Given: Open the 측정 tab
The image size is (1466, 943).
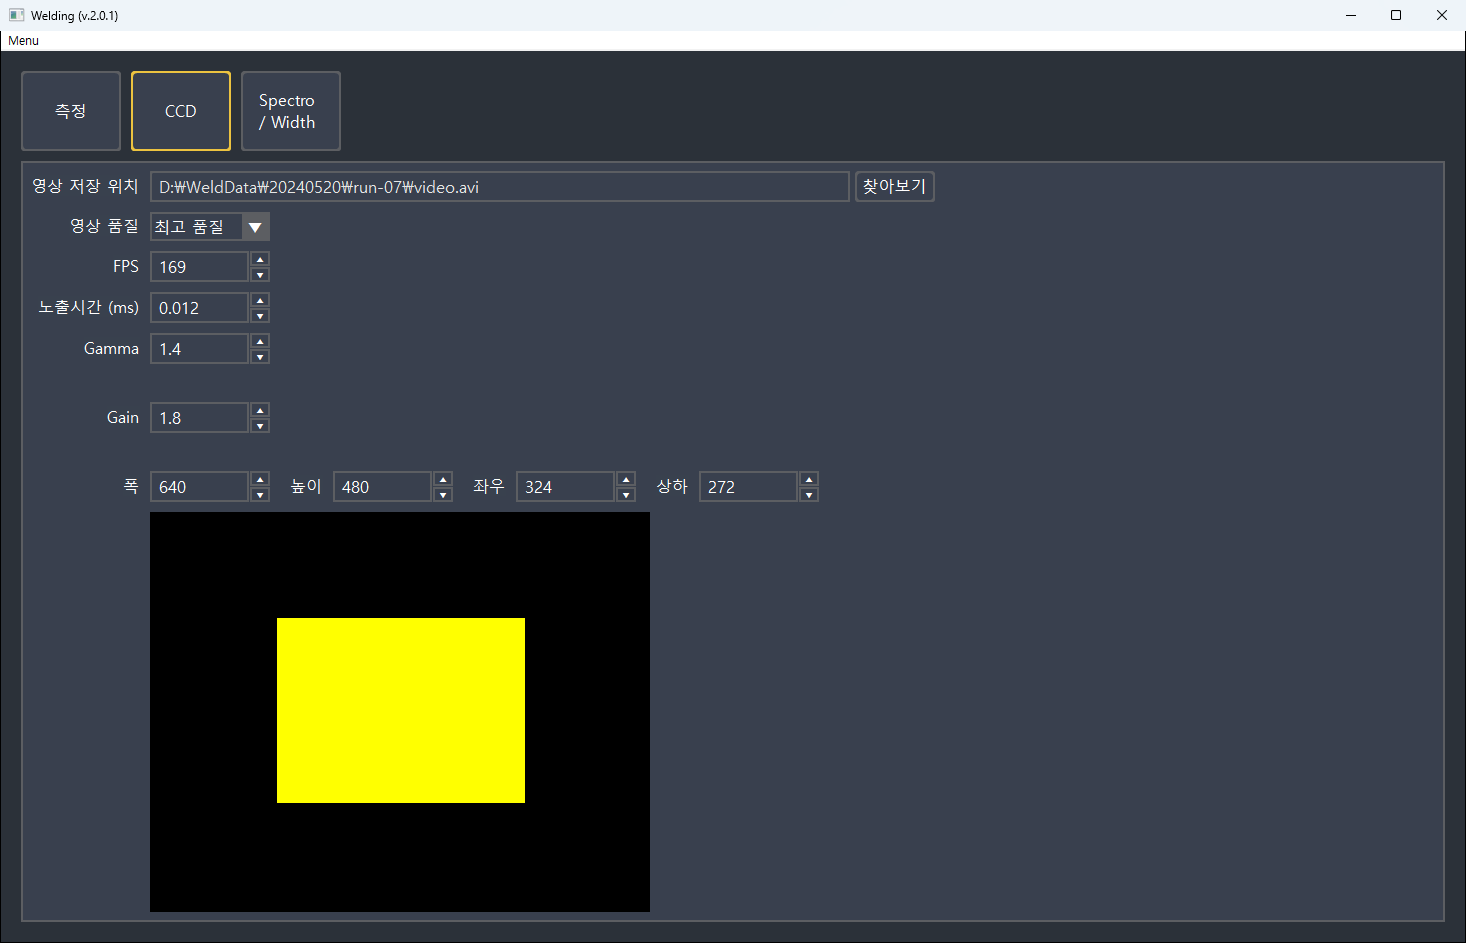Looking at the screenshot, I should [71, 111].
